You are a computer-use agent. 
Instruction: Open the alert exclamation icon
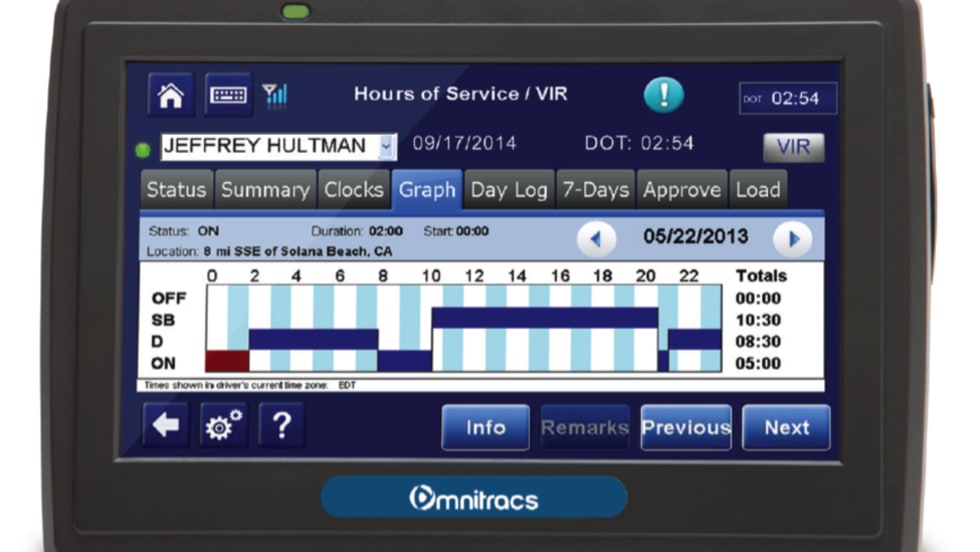point(663,96)
